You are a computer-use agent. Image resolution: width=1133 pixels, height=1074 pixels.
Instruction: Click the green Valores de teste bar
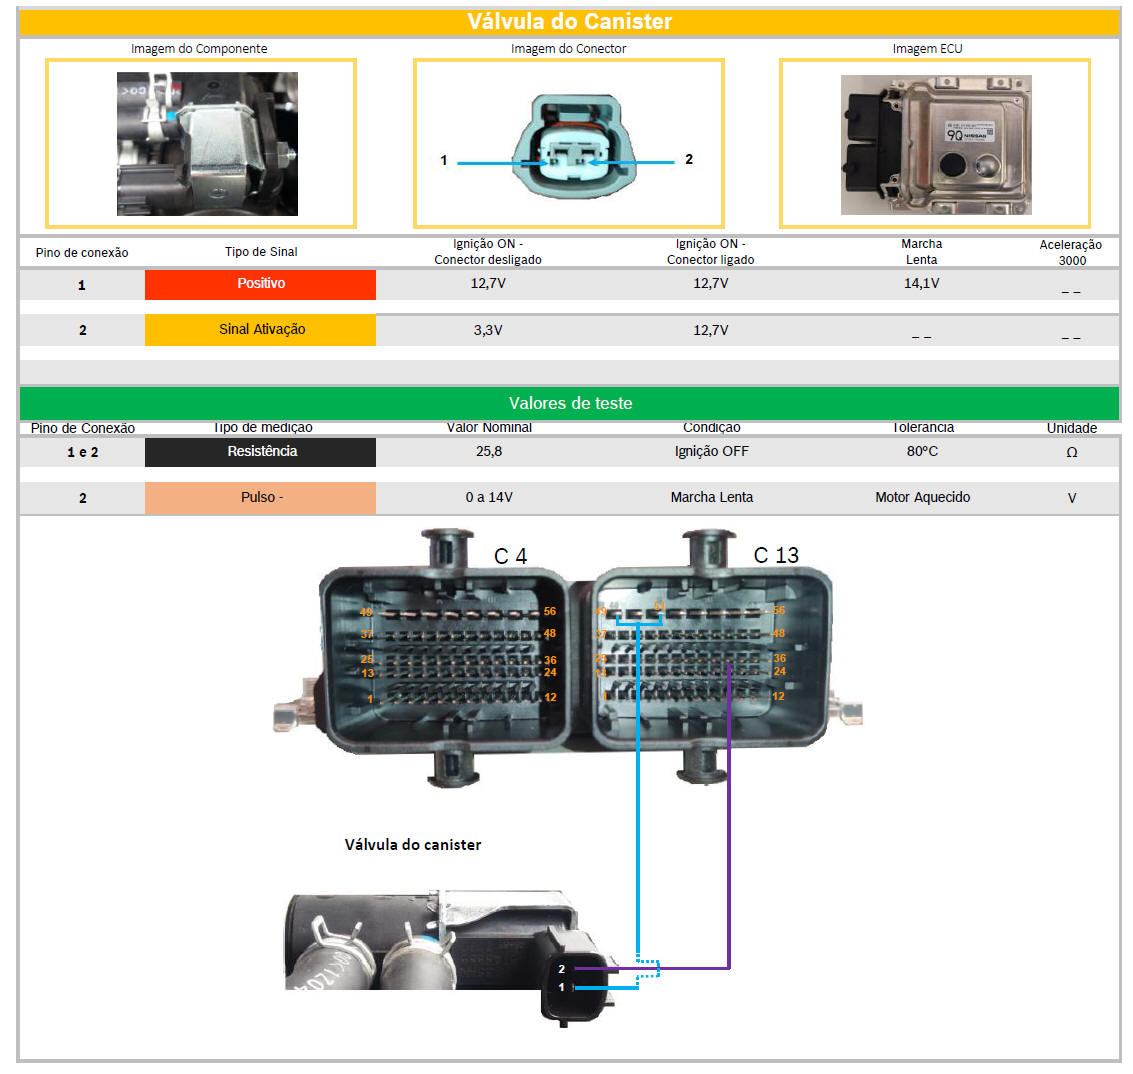(569, 403)
